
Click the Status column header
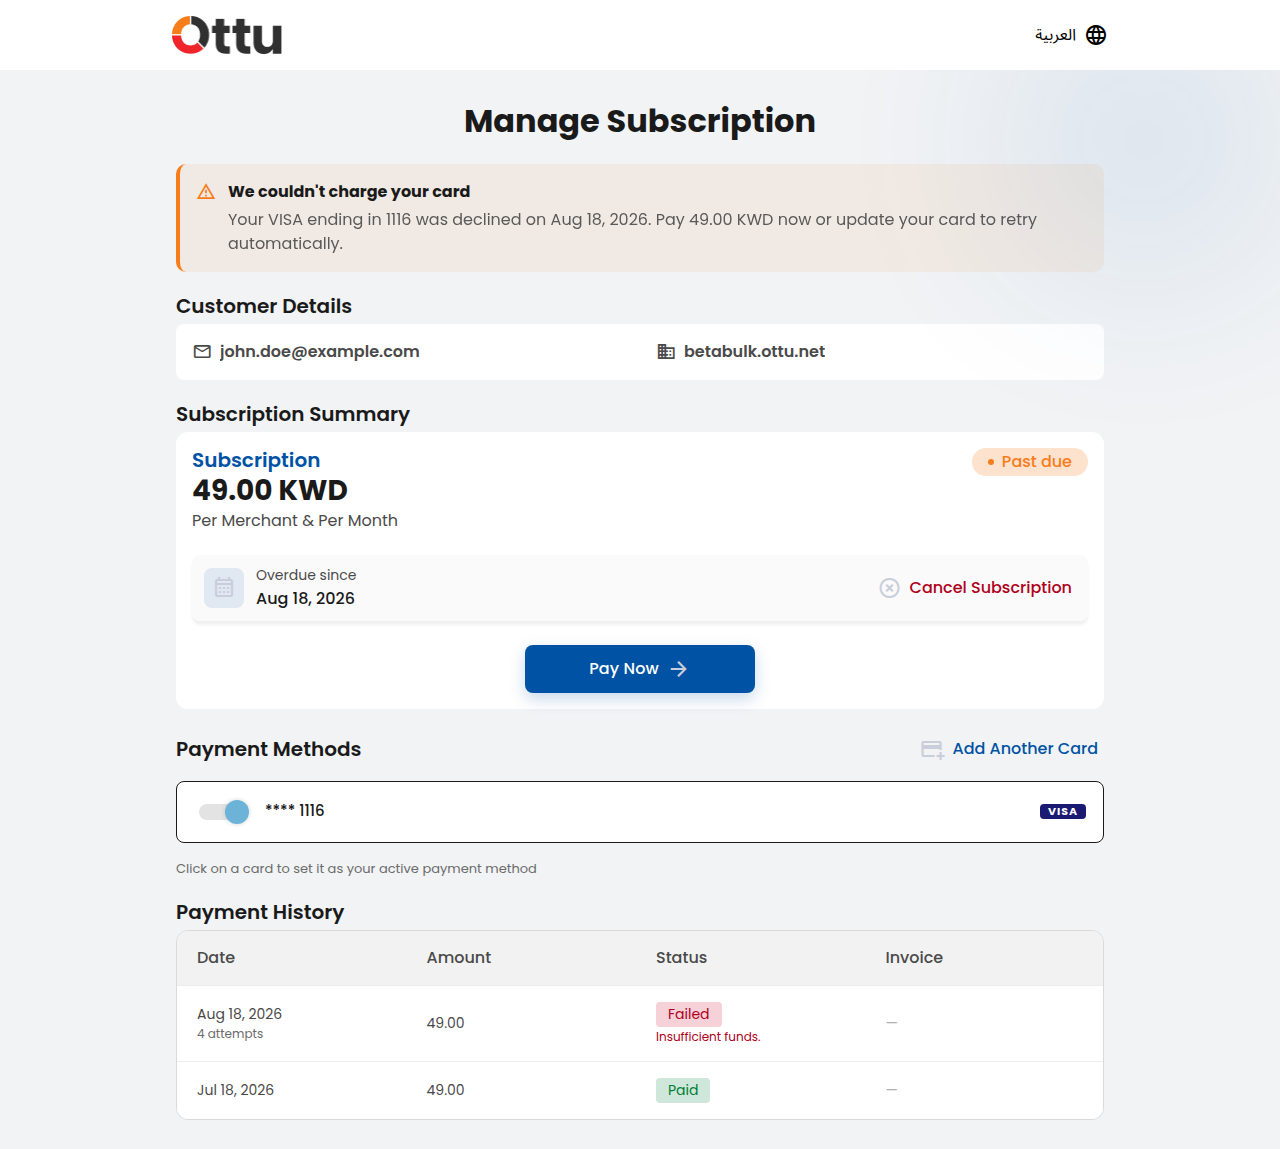point(681,958)
